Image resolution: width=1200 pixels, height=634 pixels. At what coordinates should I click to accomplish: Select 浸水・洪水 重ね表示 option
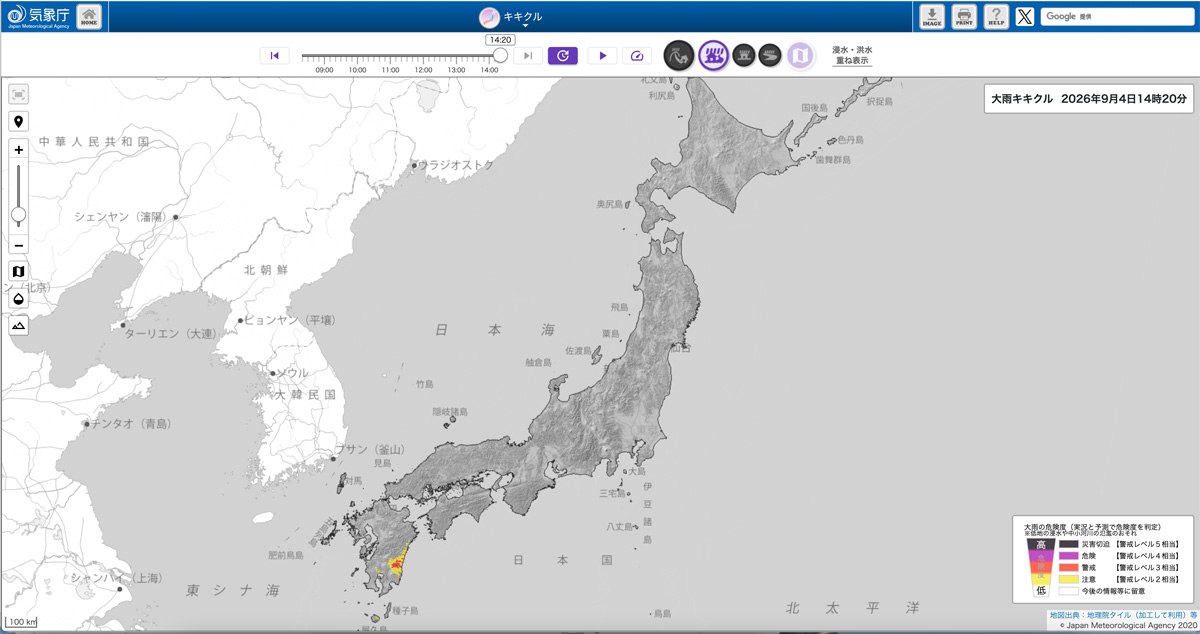click(x=853, y=55)
